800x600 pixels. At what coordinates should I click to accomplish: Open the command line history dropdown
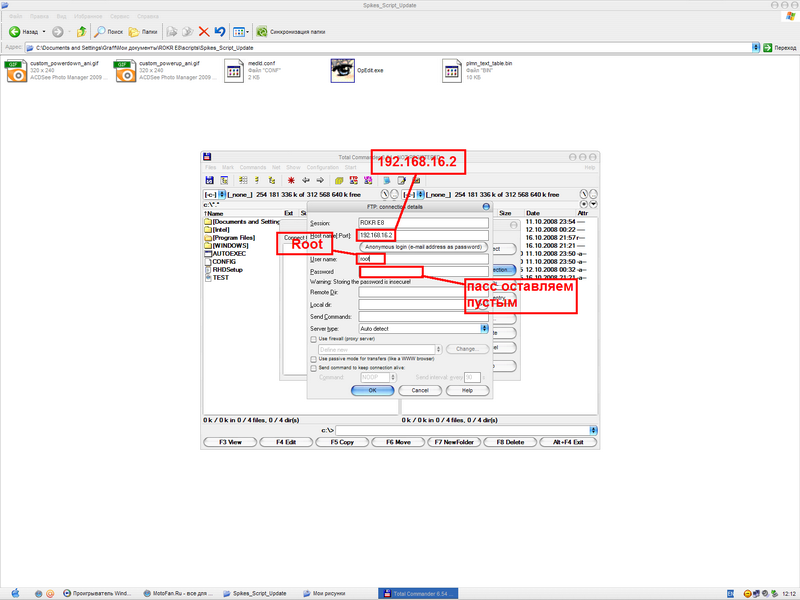pos(593,430)
